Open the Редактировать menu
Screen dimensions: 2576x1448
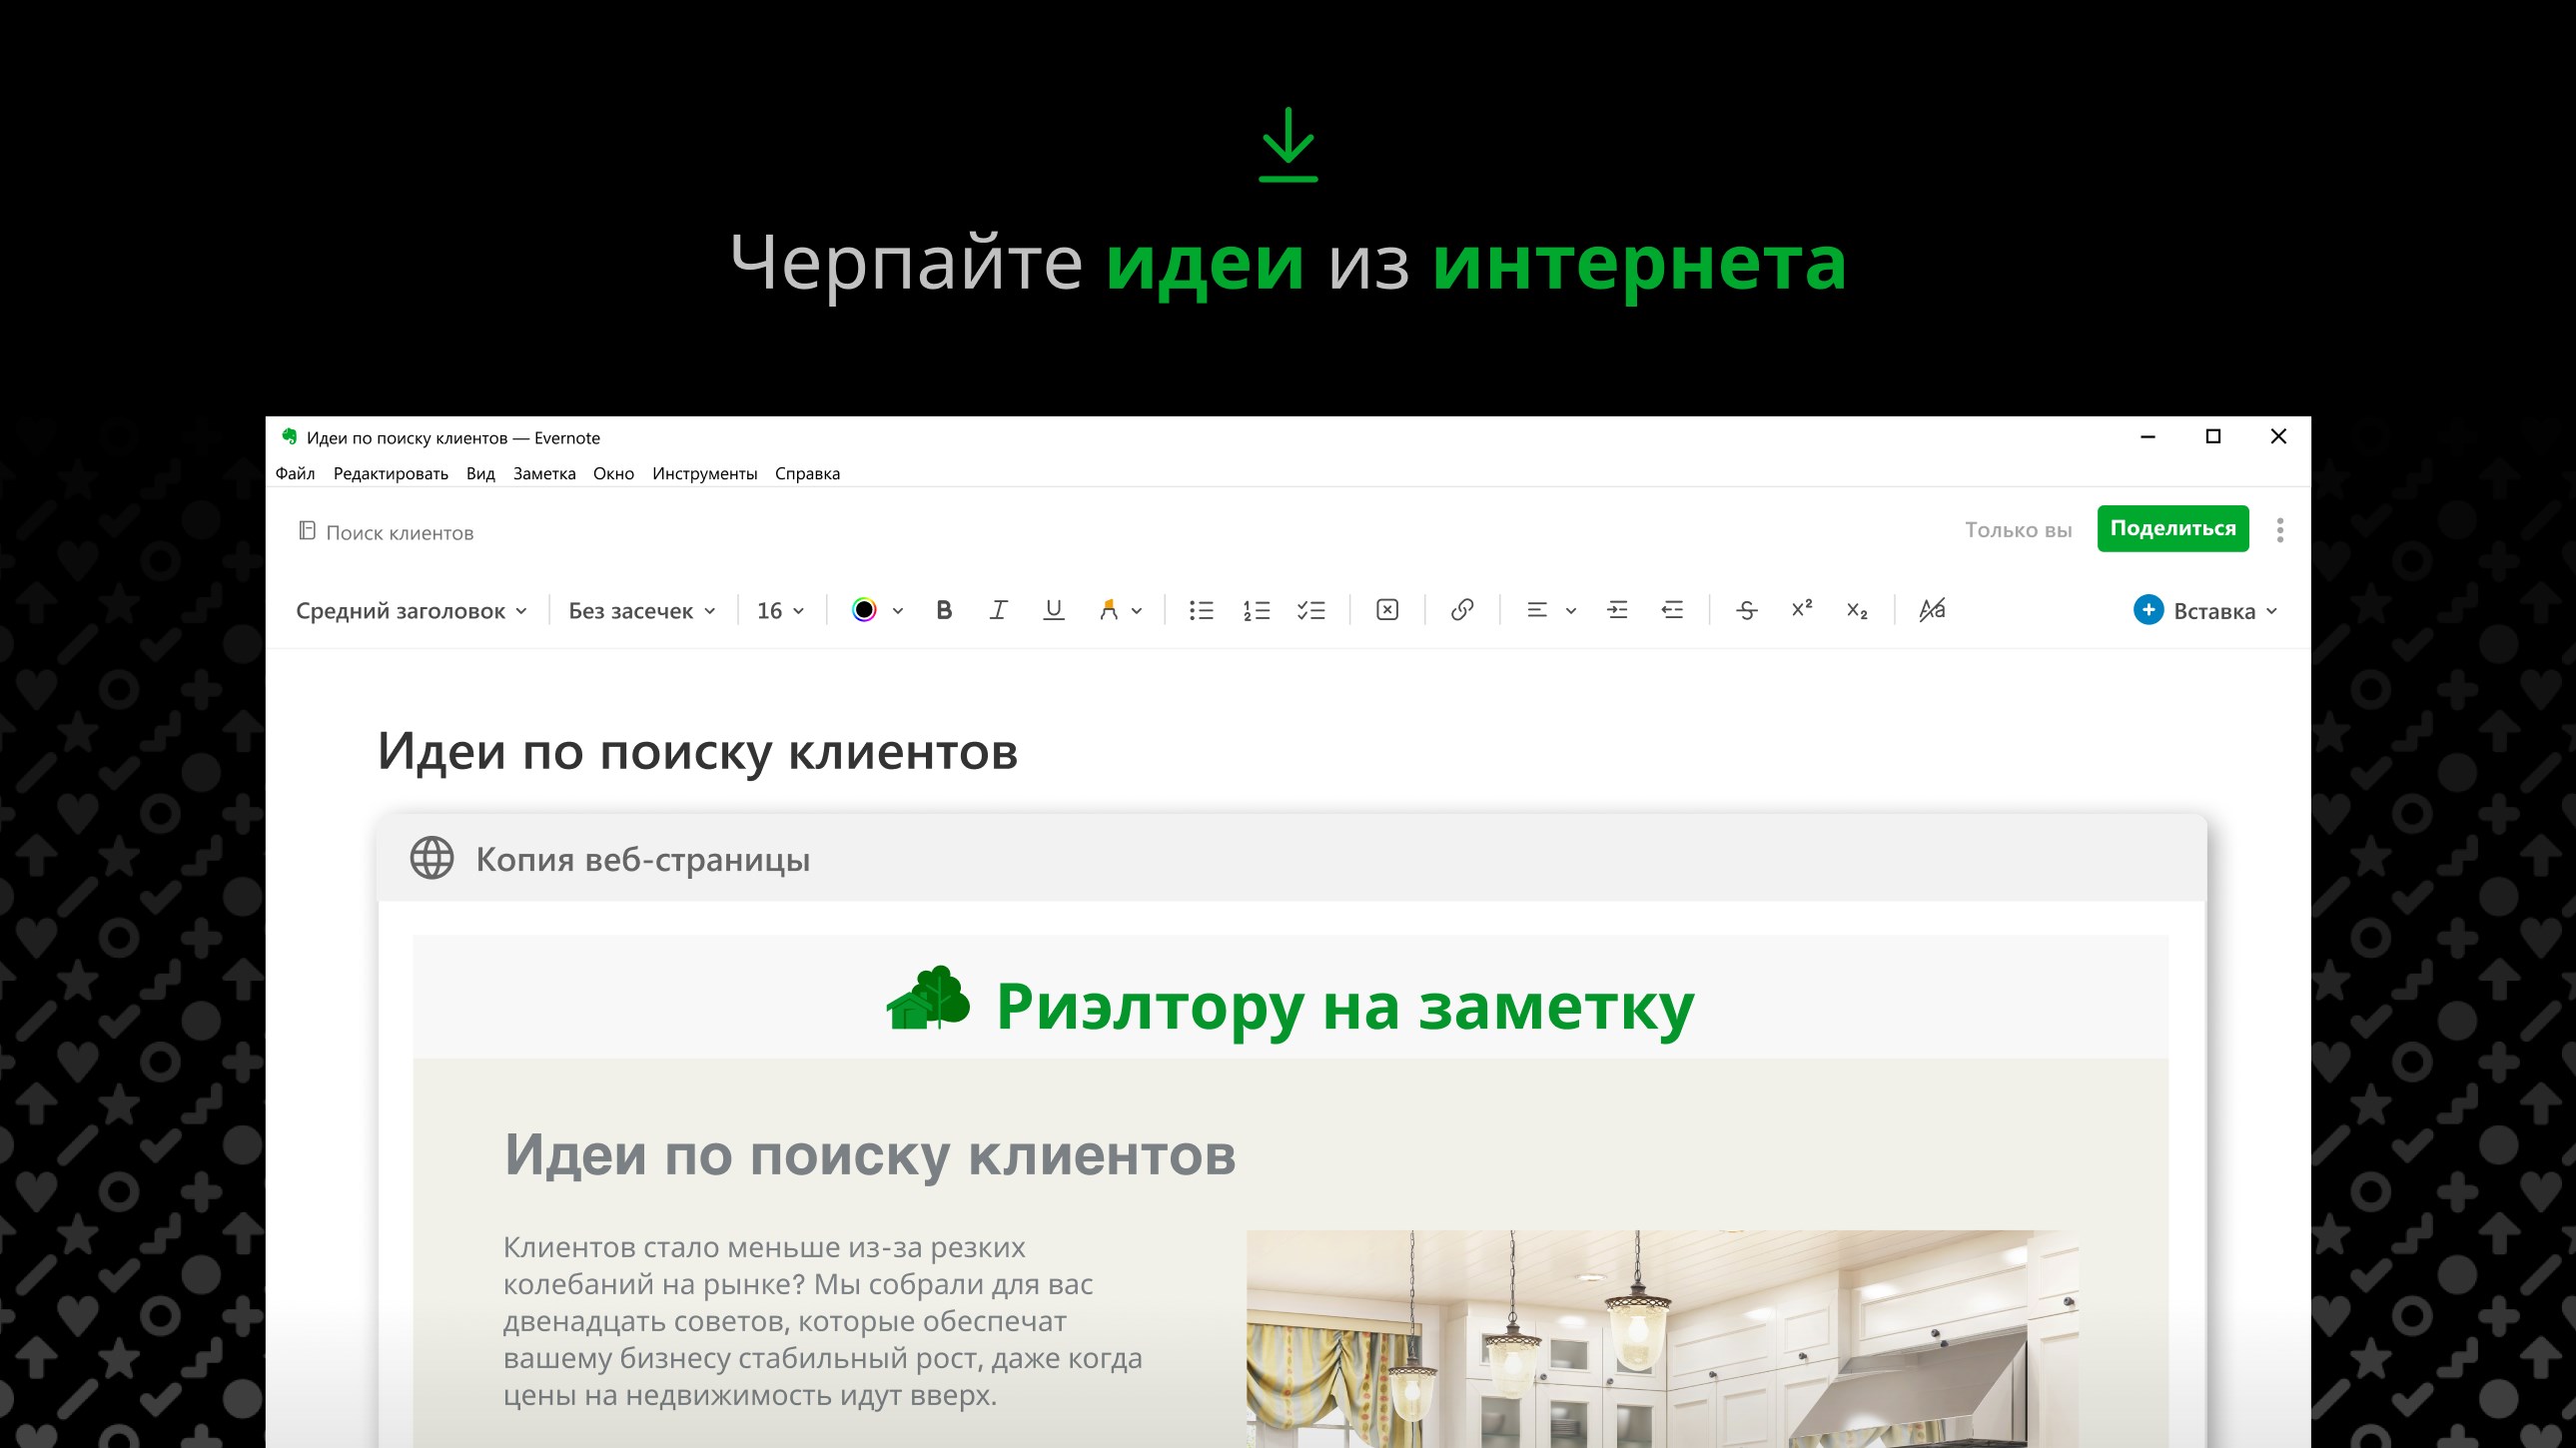[390, 473]
